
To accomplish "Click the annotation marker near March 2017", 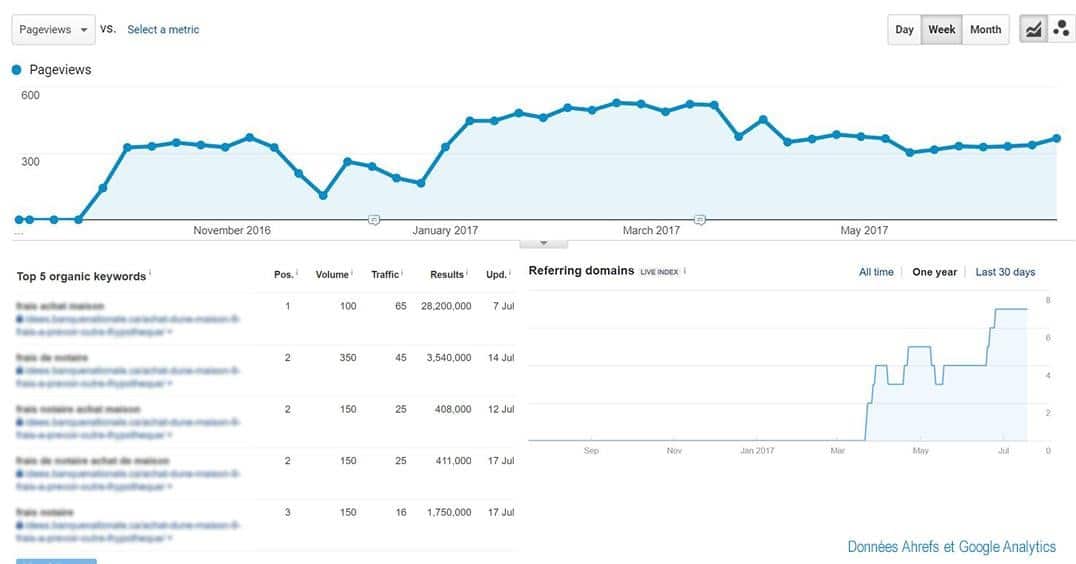I will pos(700,219).
